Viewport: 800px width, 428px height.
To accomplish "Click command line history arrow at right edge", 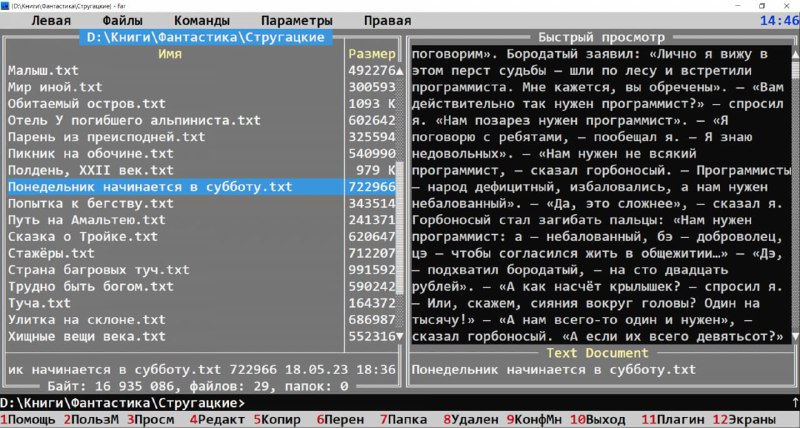I will pyautogui.click(x=795, y=403).
